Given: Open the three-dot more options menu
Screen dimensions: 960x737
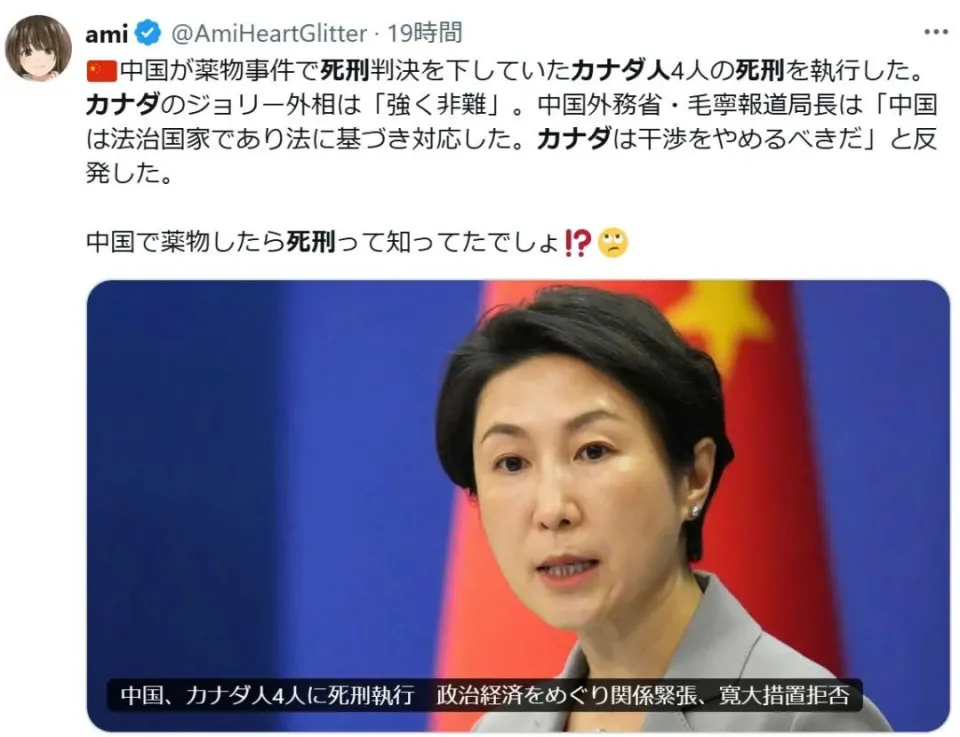Looking at the screenshot, I should [935, 32].
